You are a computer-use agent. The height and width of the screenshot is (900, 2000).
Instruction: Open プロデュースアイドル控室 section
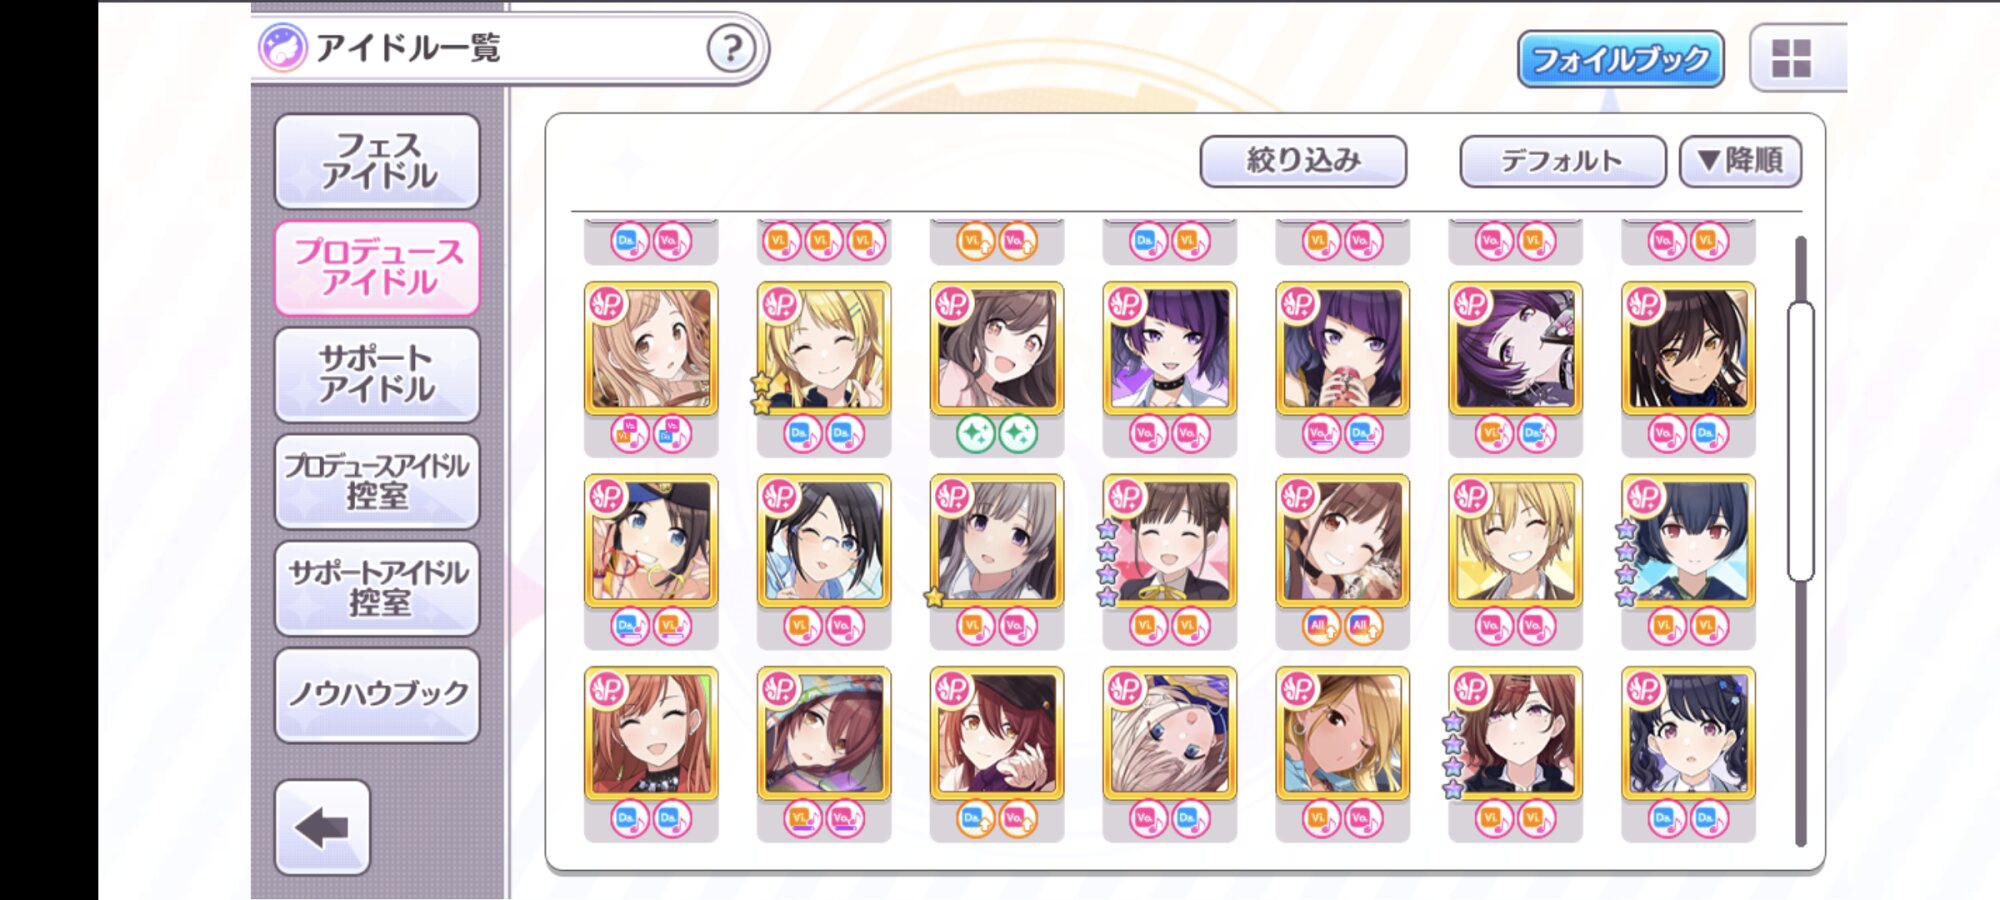[x=377, y=481]
